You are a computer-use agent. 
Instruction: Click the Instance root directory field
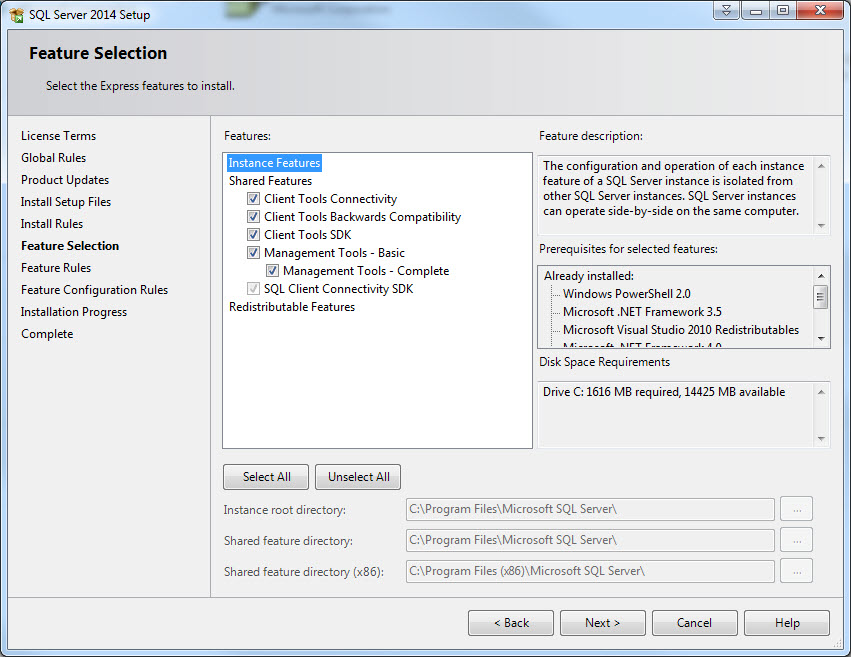point(590,509)
